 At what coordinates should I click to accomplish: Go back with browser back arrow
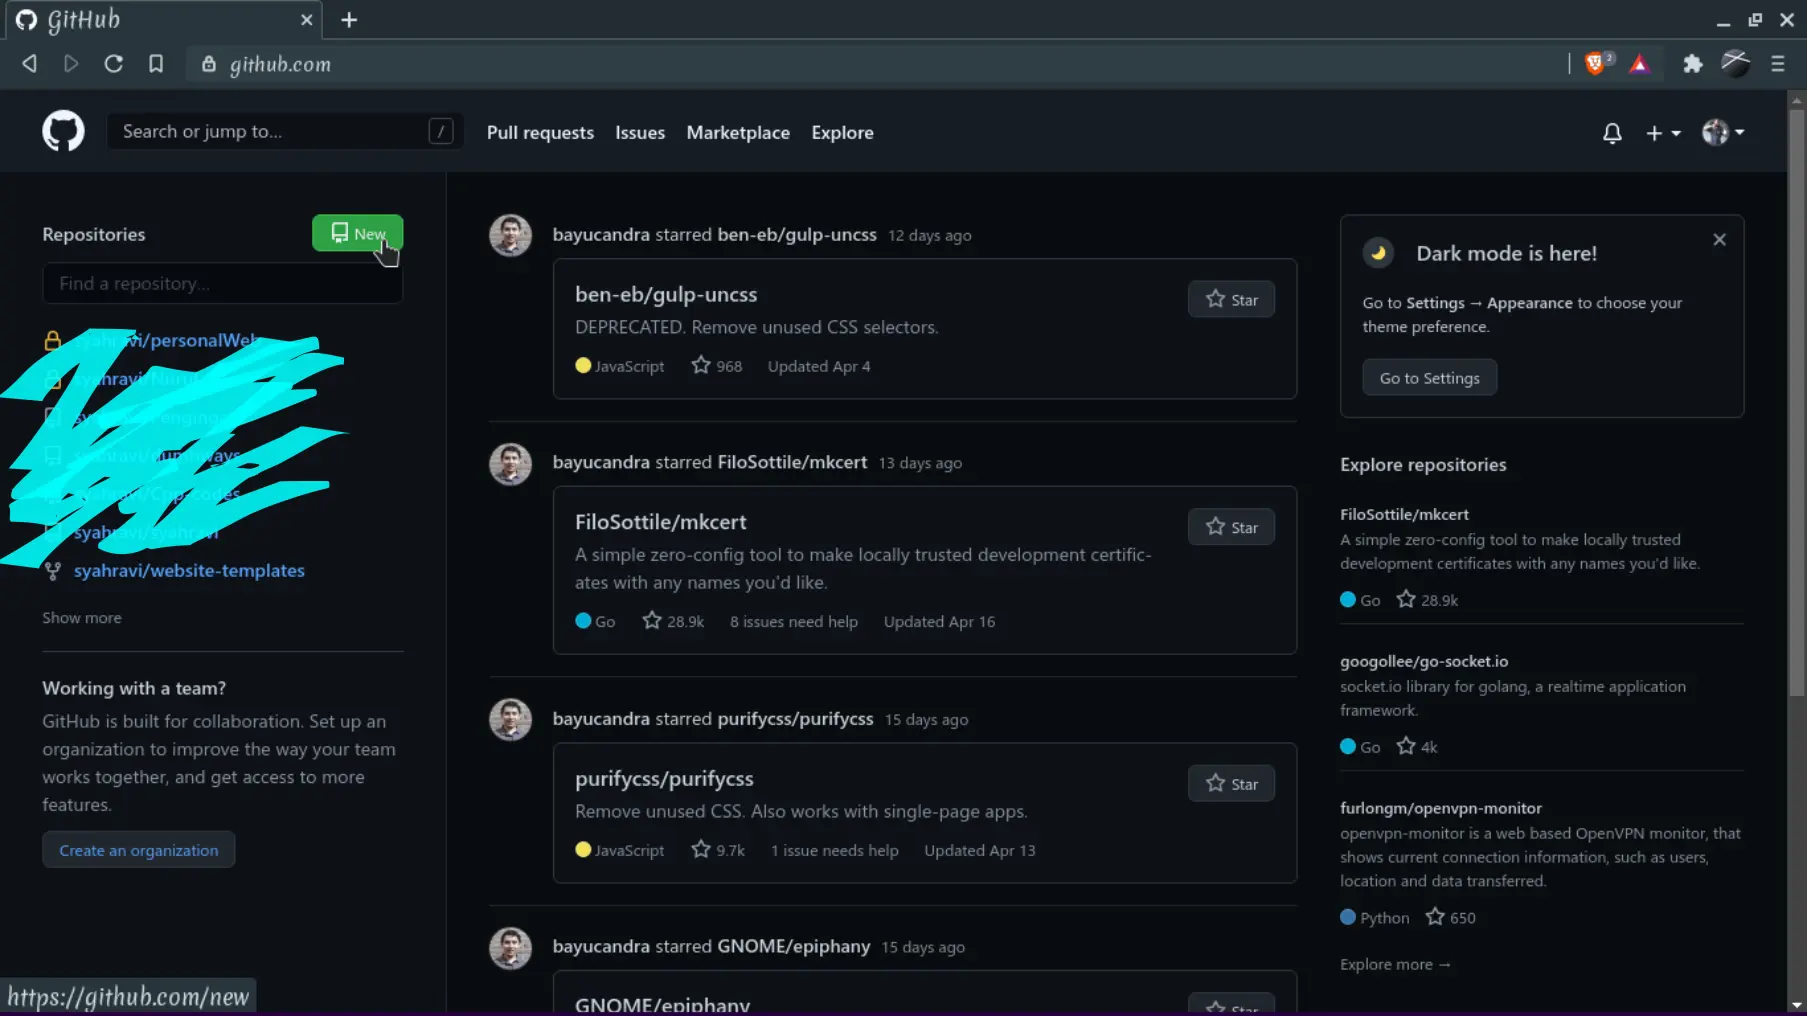(x=29, y=64)
